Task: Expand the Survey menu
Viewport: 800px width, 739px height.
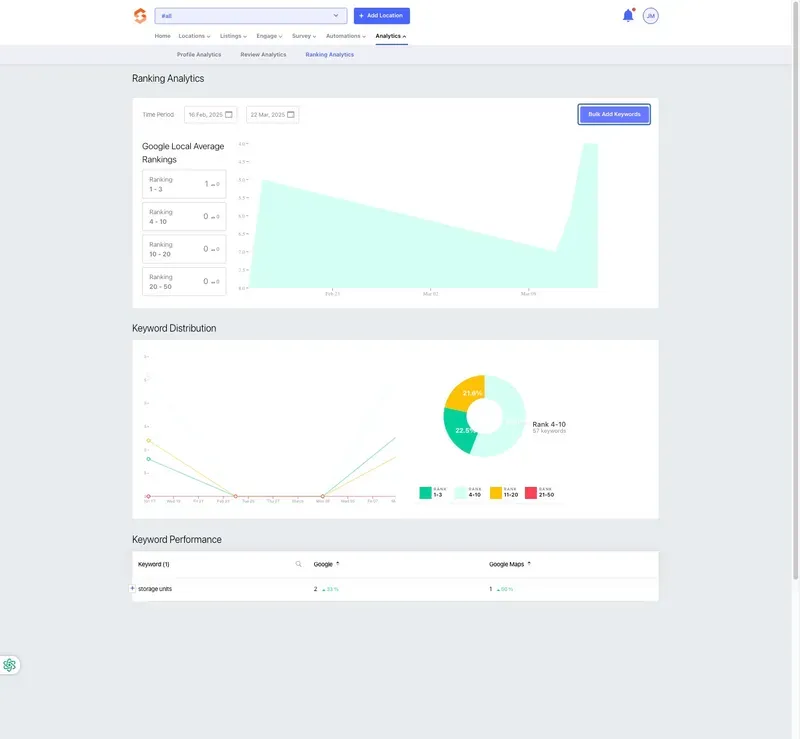Action: pos(304,36)
